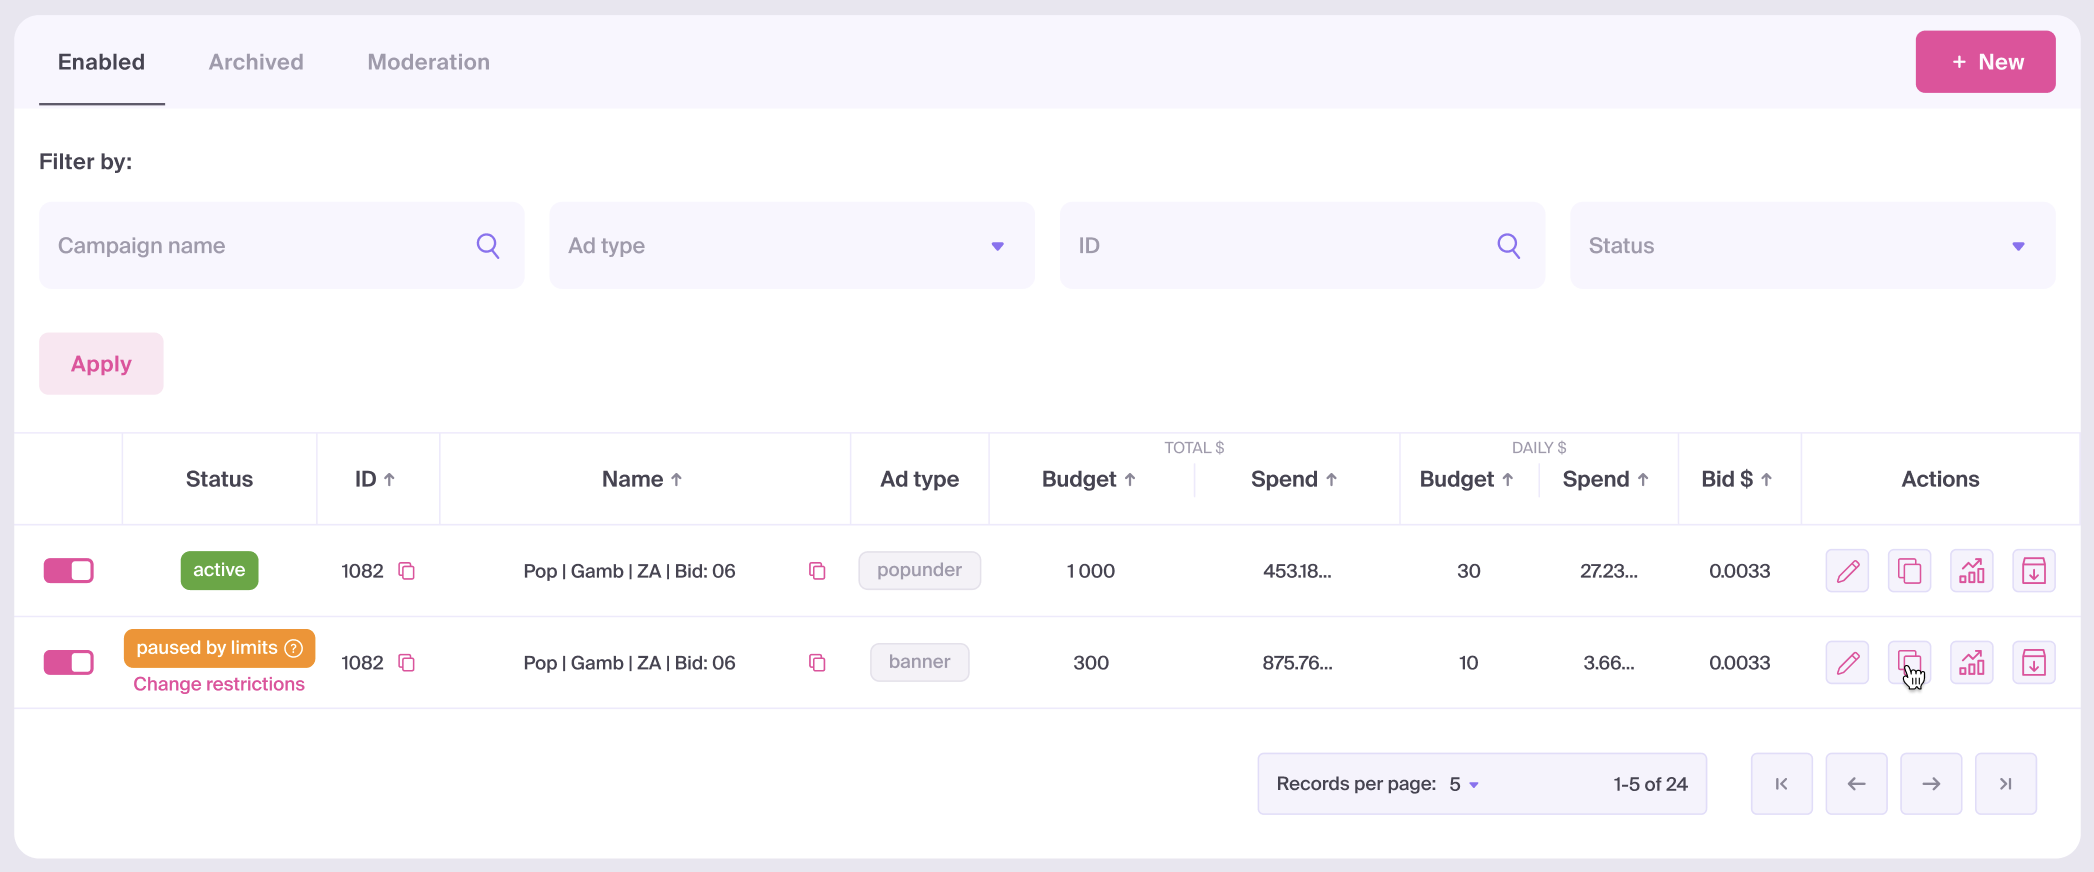Duplicate the popunder campaign via copy icon

tap(1909, 571)
